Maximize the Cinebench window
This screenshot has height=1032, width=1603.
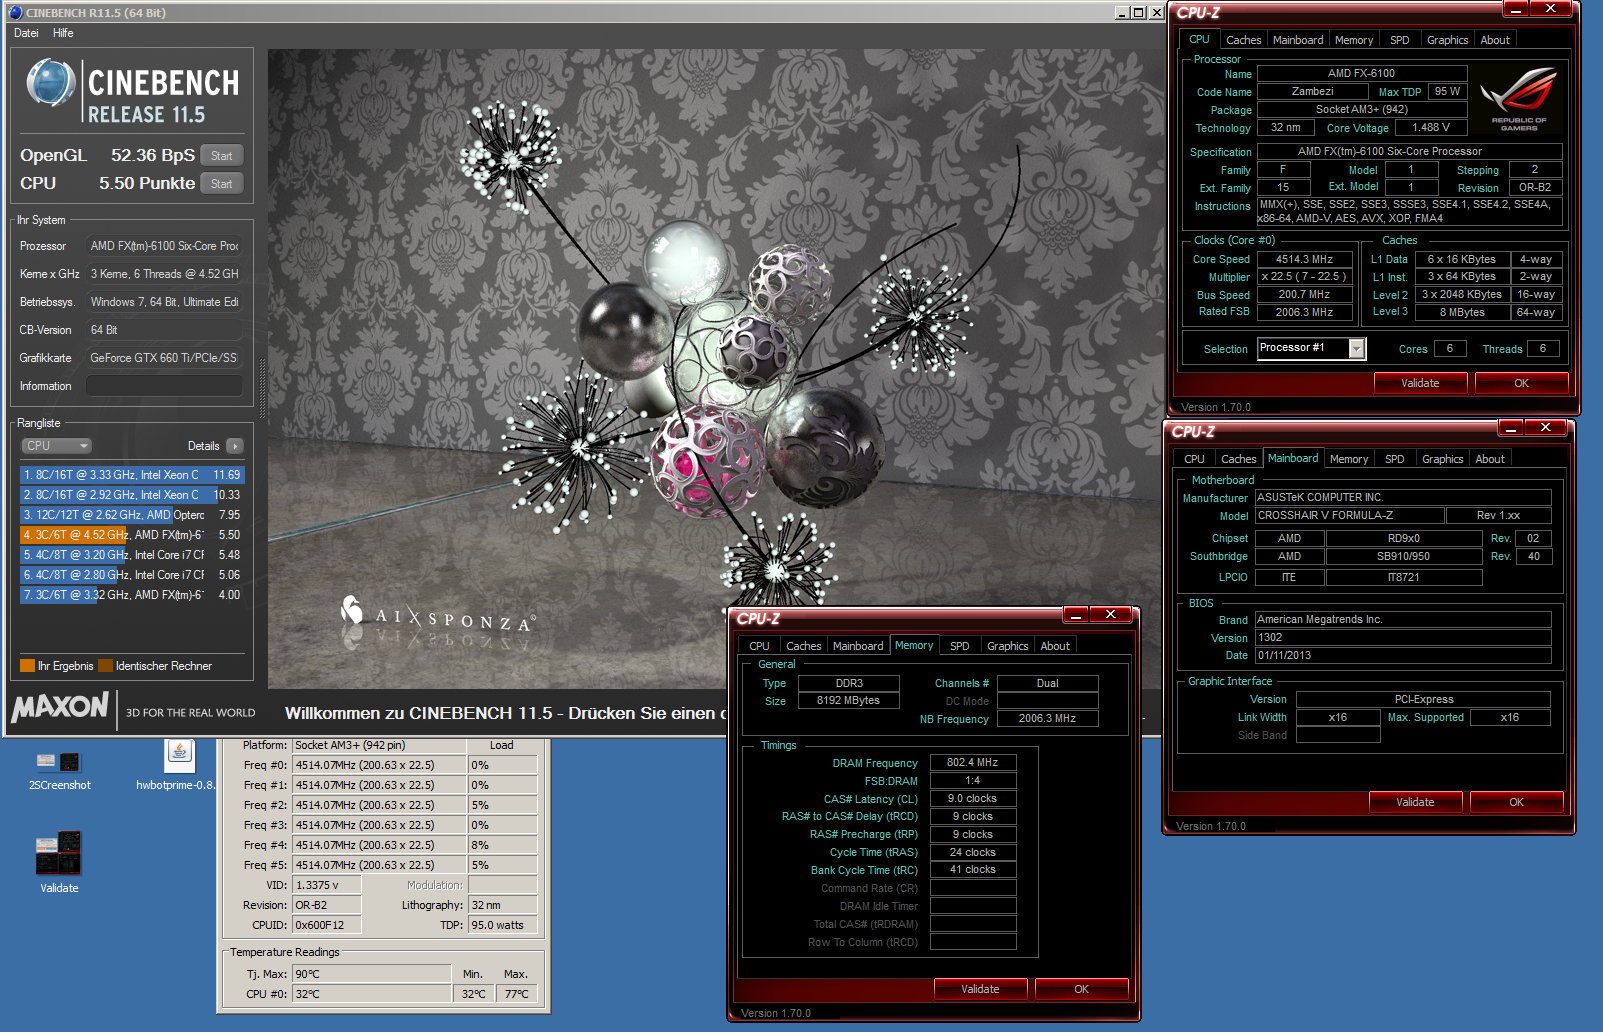pyautogui.click(x=1138, y=13)
